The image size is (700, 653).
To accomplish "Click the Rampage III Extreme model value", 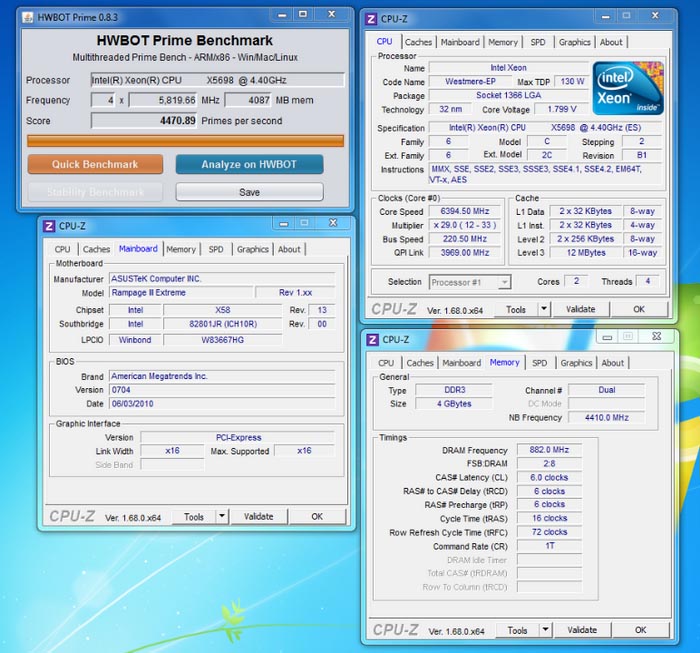I will (x=180, y=293).
